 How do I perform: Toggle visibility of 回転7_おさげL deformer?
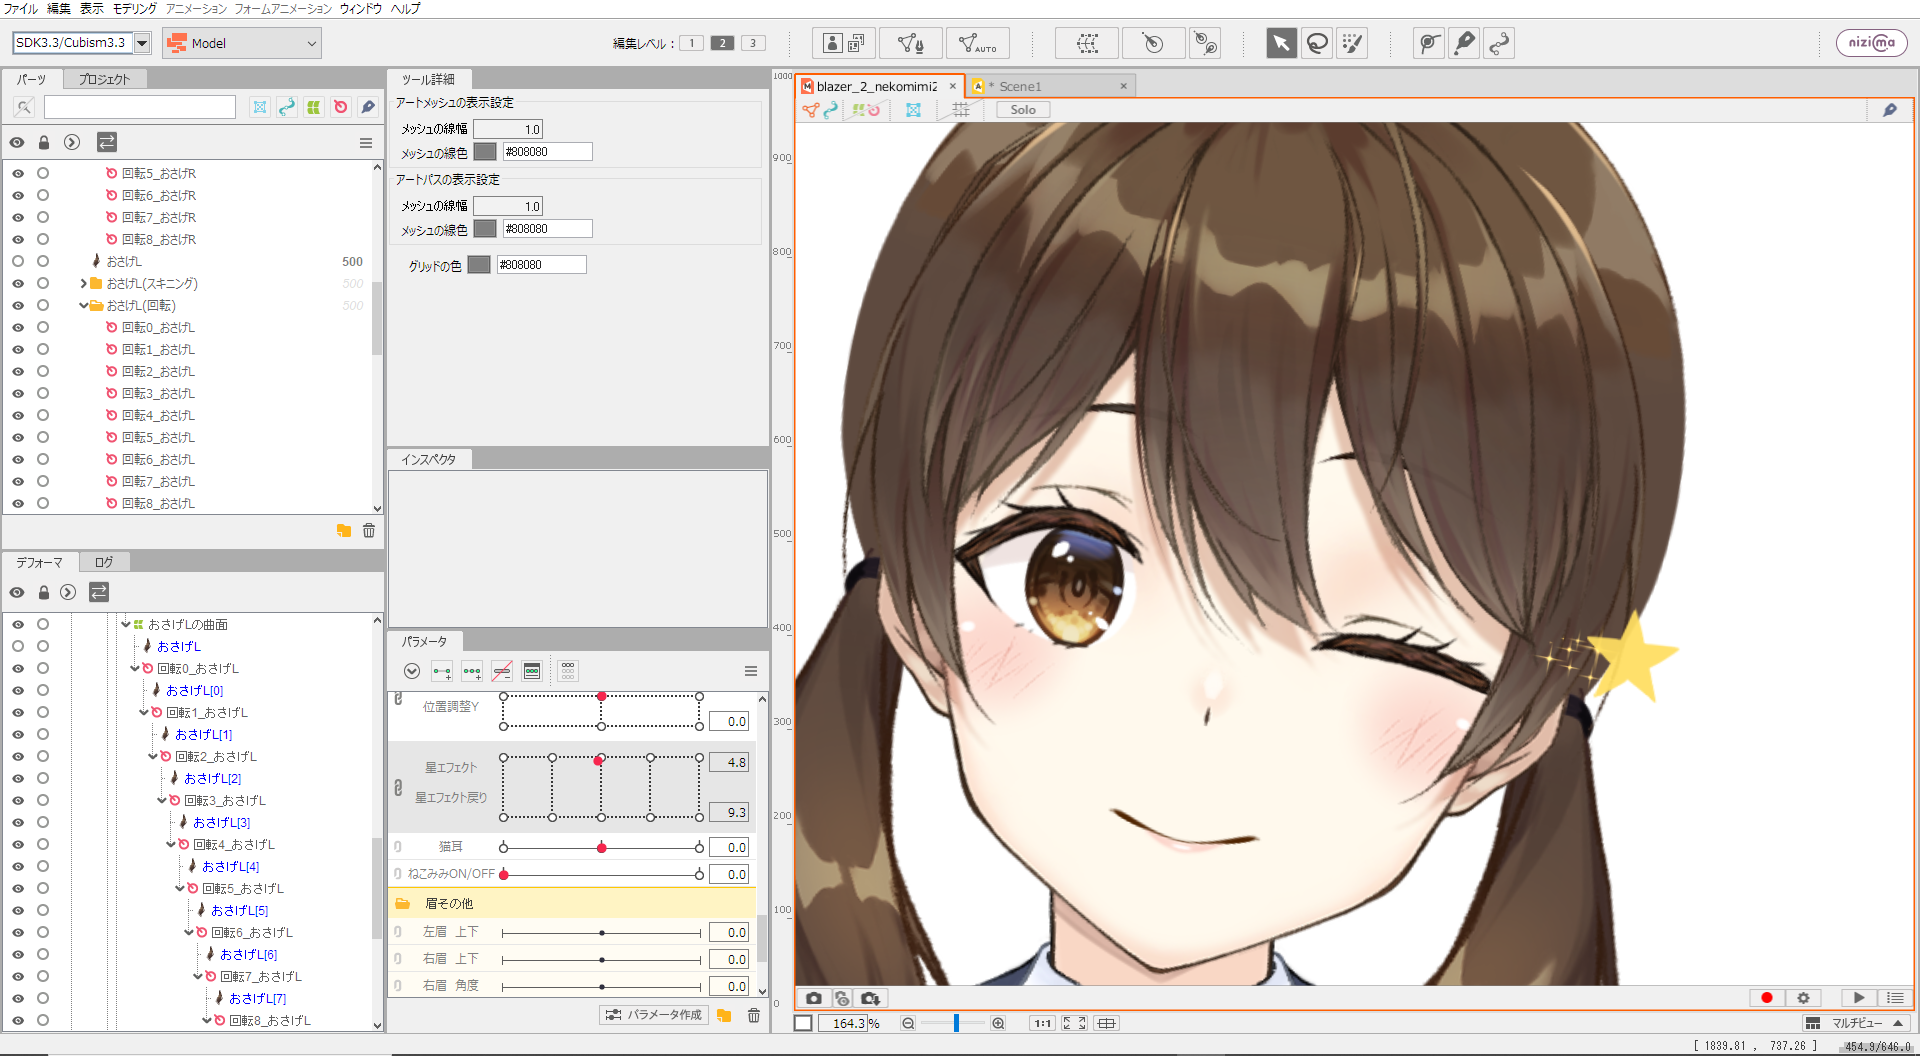pos(18,976)
